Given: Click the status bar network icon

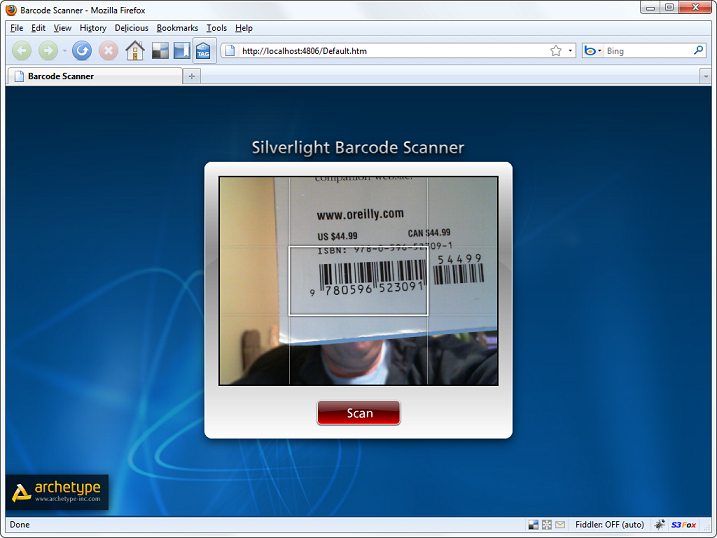Looking at the screenshot, I should 546,525.
